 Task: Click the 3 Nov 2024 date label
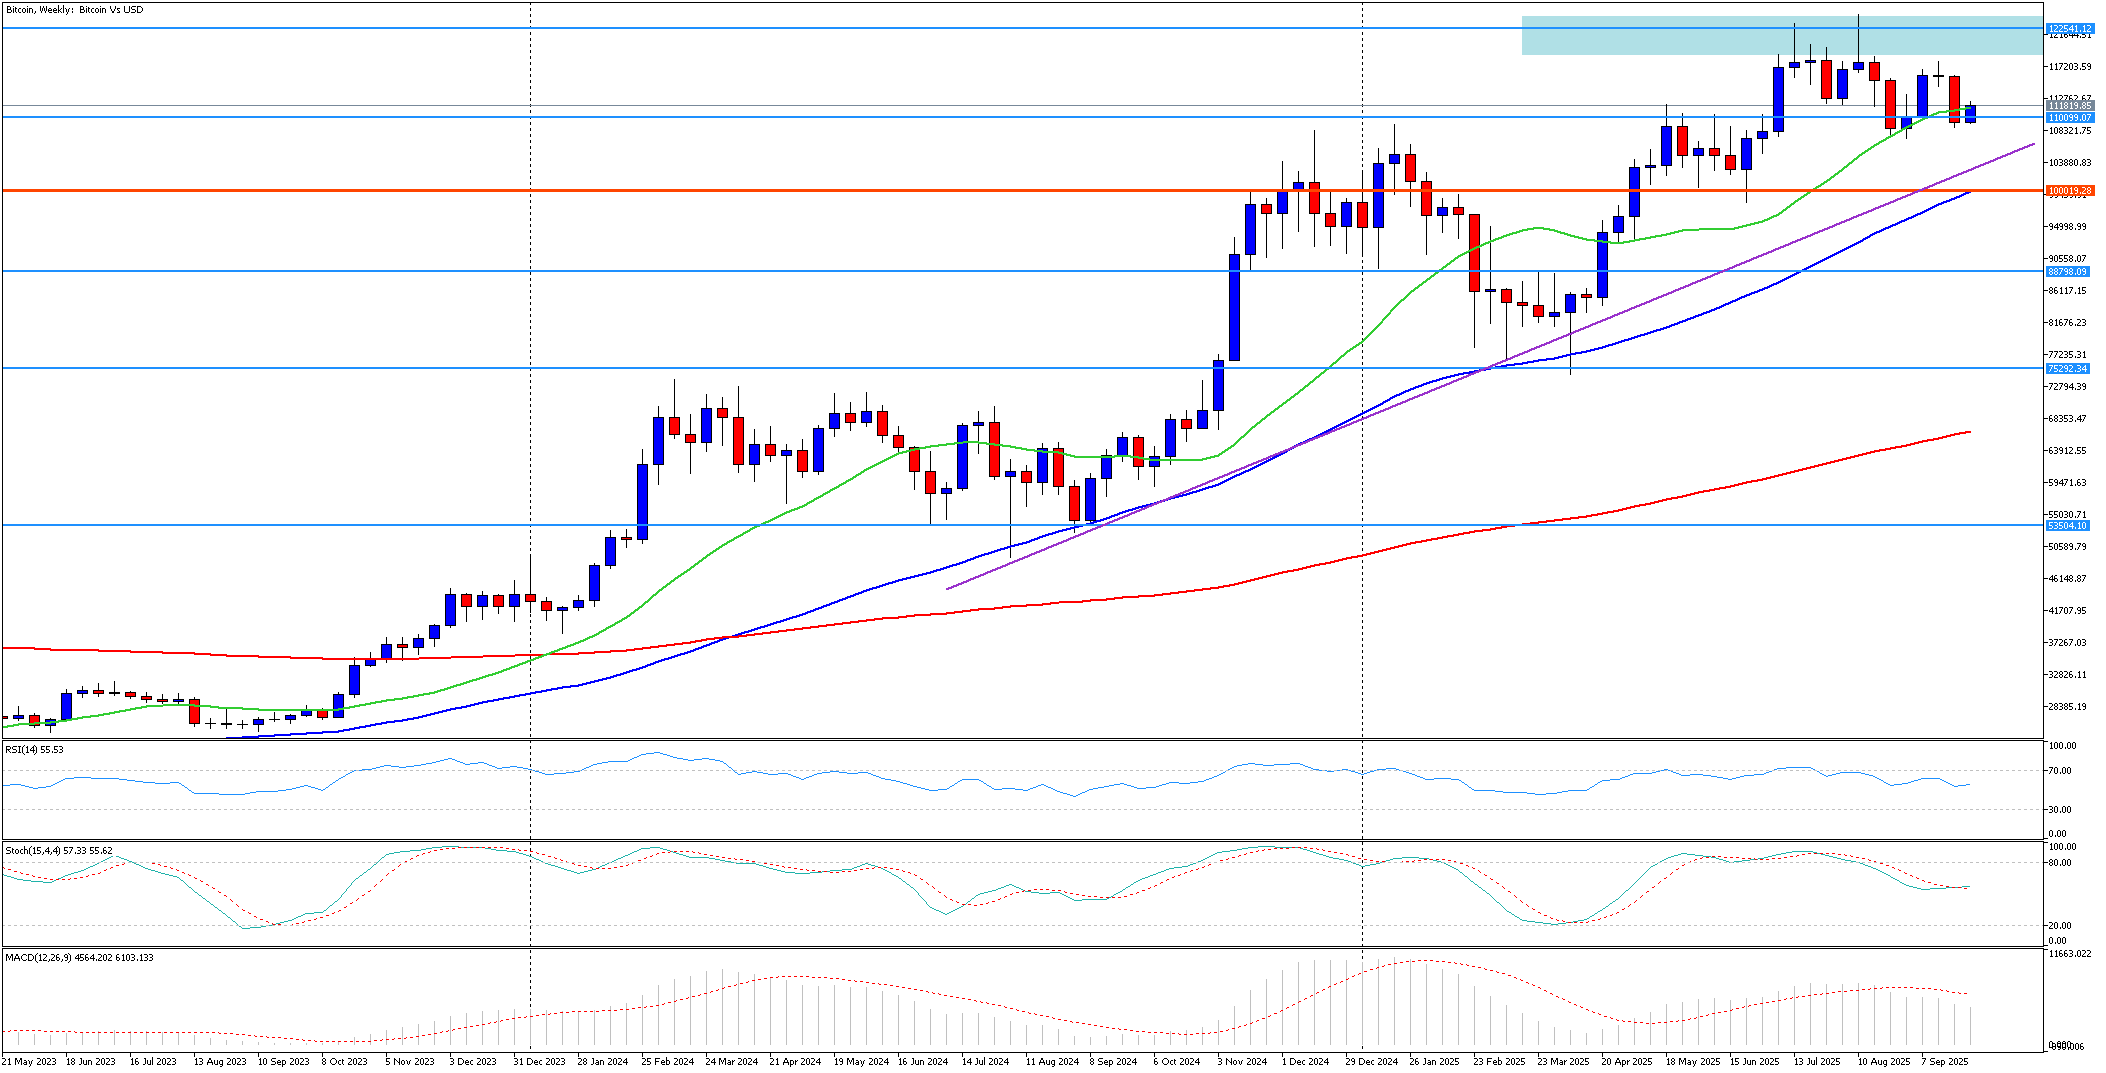tap(1242, 1062)
